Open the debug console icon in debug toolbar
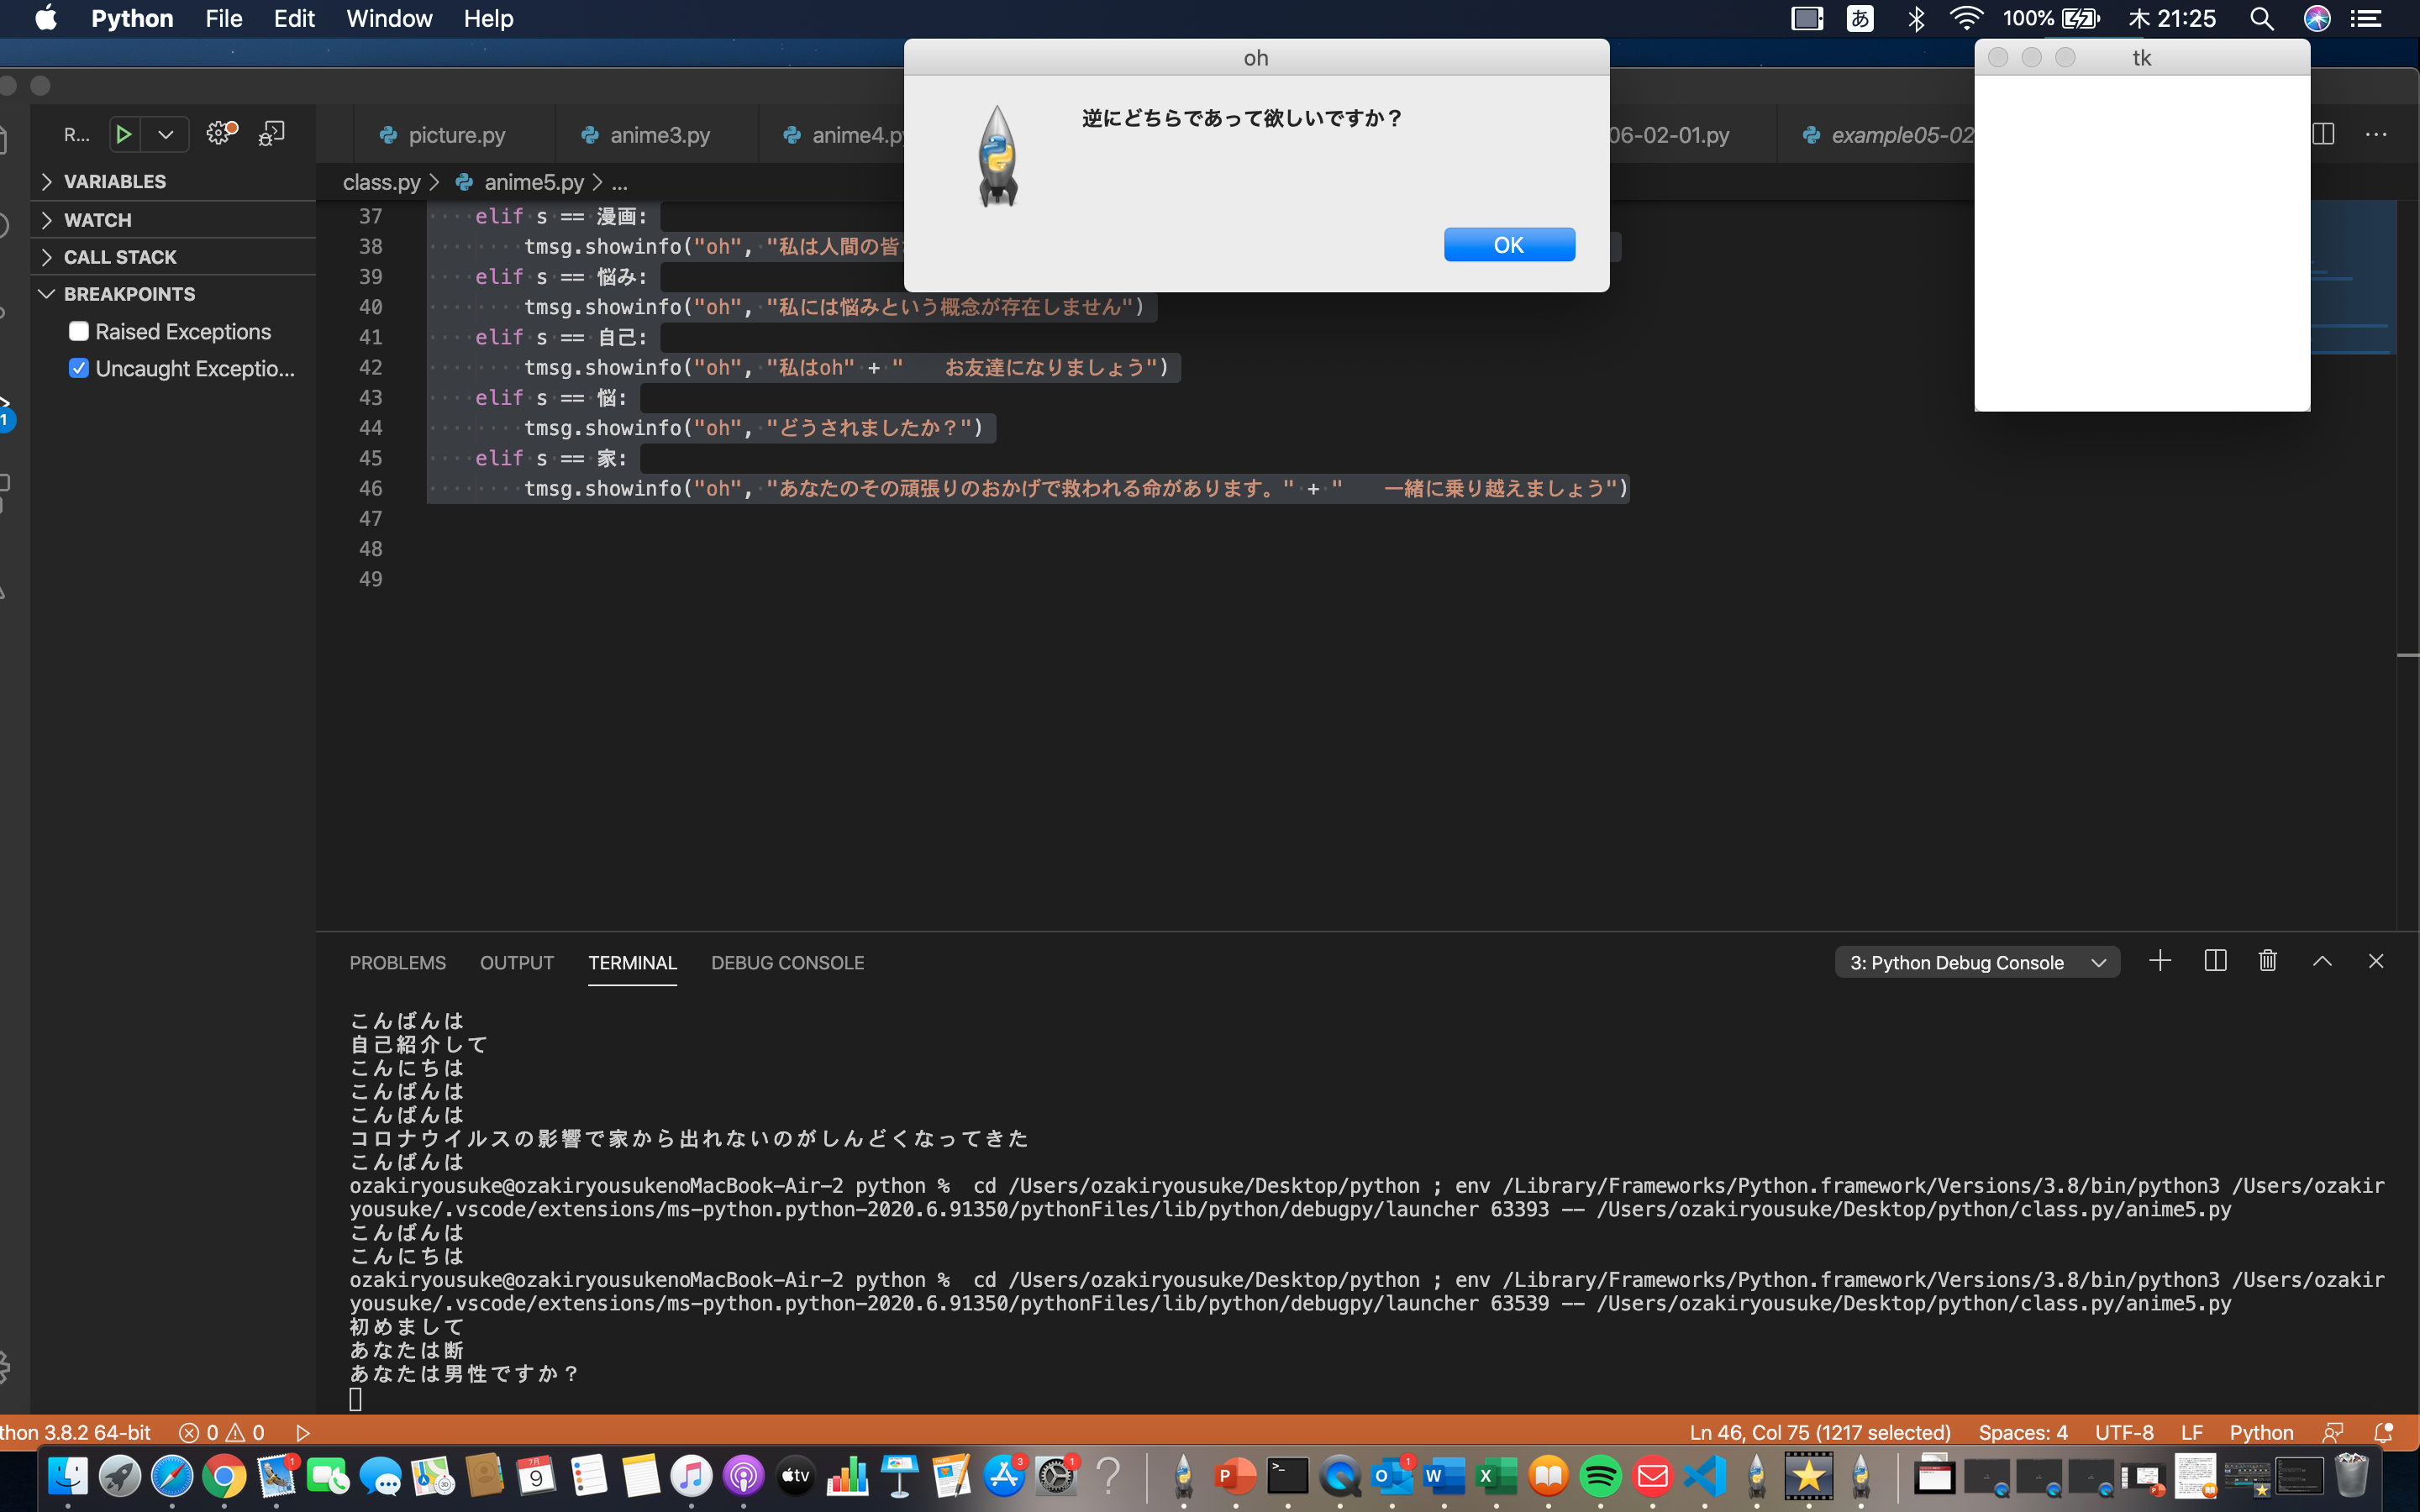Viewport: 2420px width, 1512px height. (x=271, y=134)
